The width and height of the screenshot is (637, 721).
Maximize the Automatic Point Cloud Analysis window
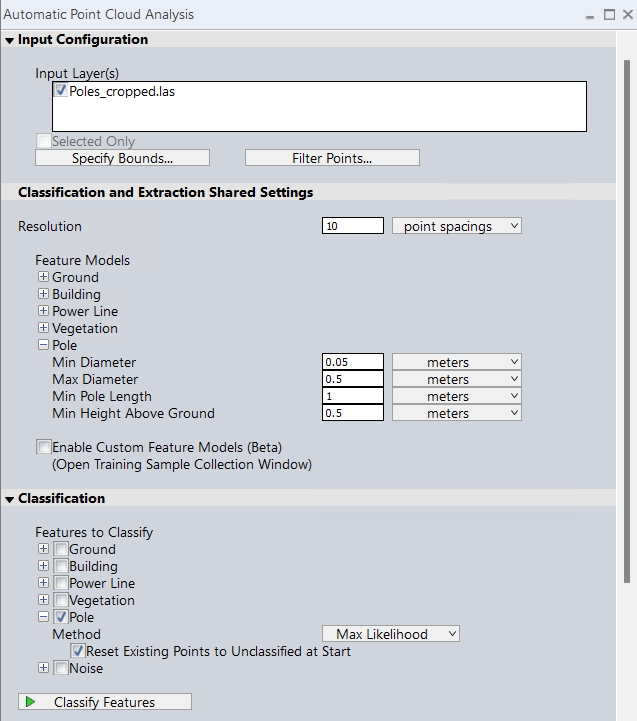point(609,15)
